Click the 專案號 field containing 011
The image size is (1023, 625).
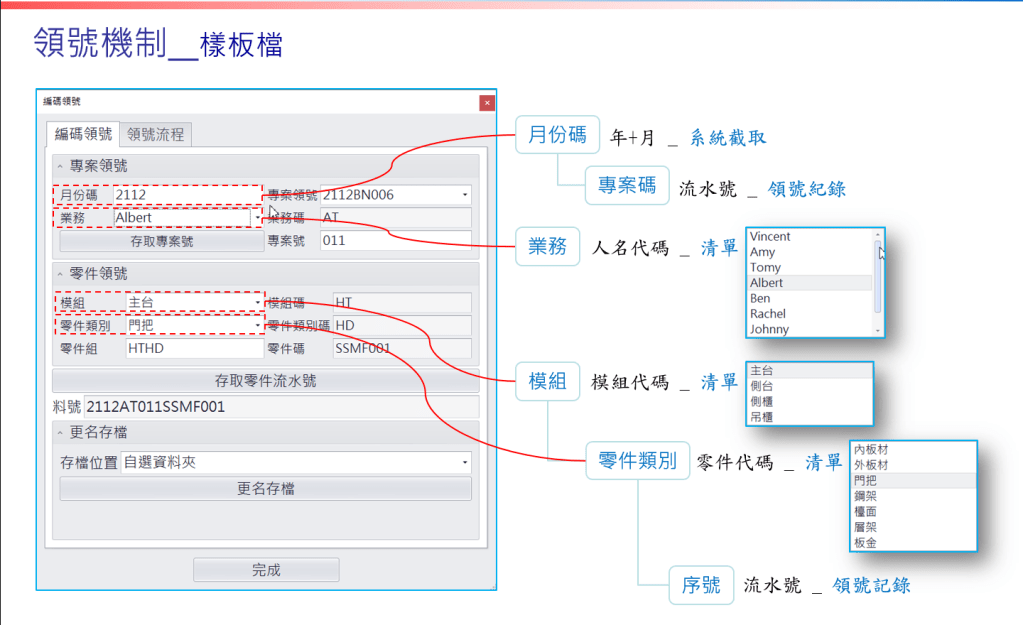tap(395, 240)
